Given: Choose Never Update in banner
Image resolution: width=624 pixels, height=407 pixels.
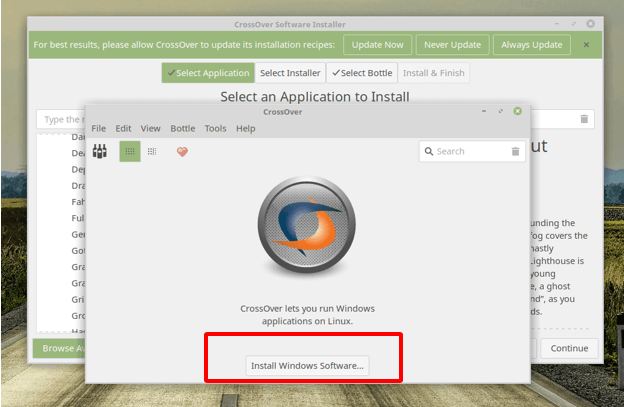Looking at the screenshot, I should 452,45.
